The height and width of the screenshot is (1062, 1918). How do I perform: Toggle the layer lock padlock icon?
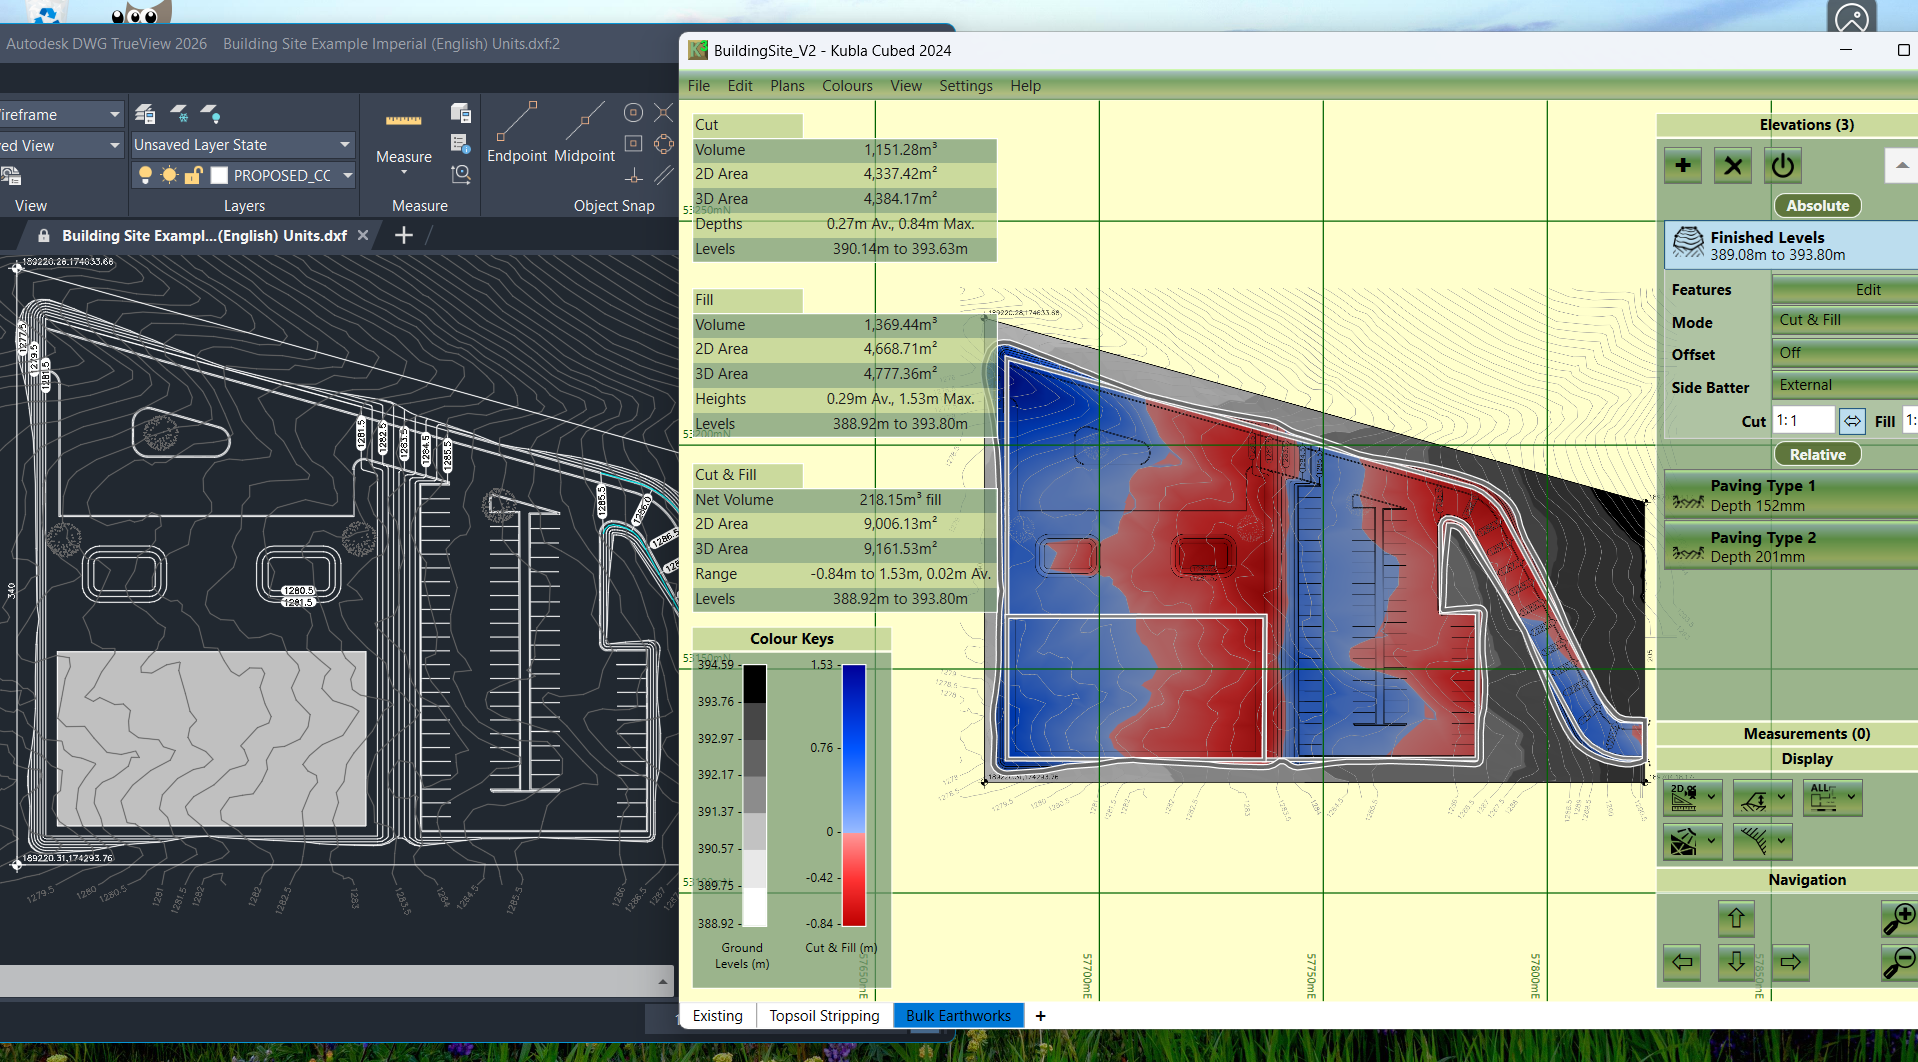193,176
